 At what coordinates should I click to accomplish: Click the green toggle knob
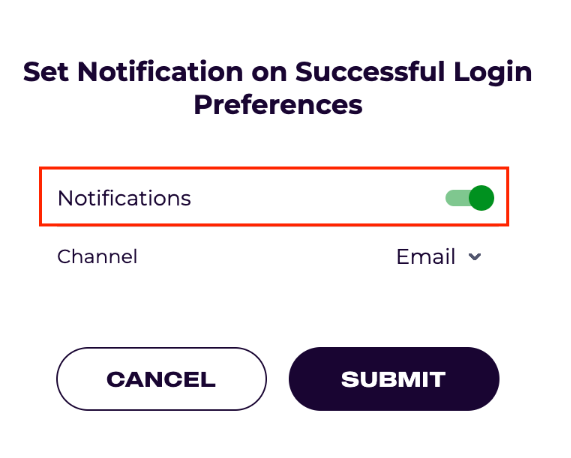[481, 198]
